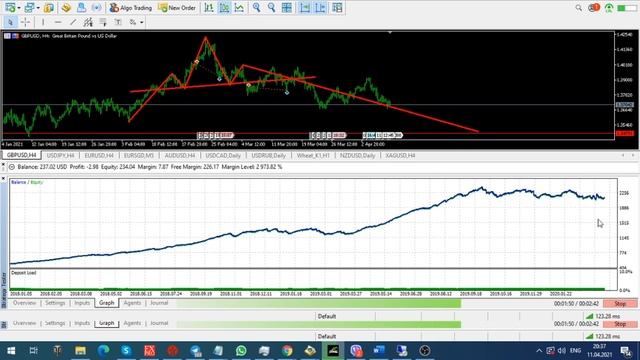Switch to Wheat_K1,H1 chart tab
Screen dimensions: 640x360
point(313,156)
